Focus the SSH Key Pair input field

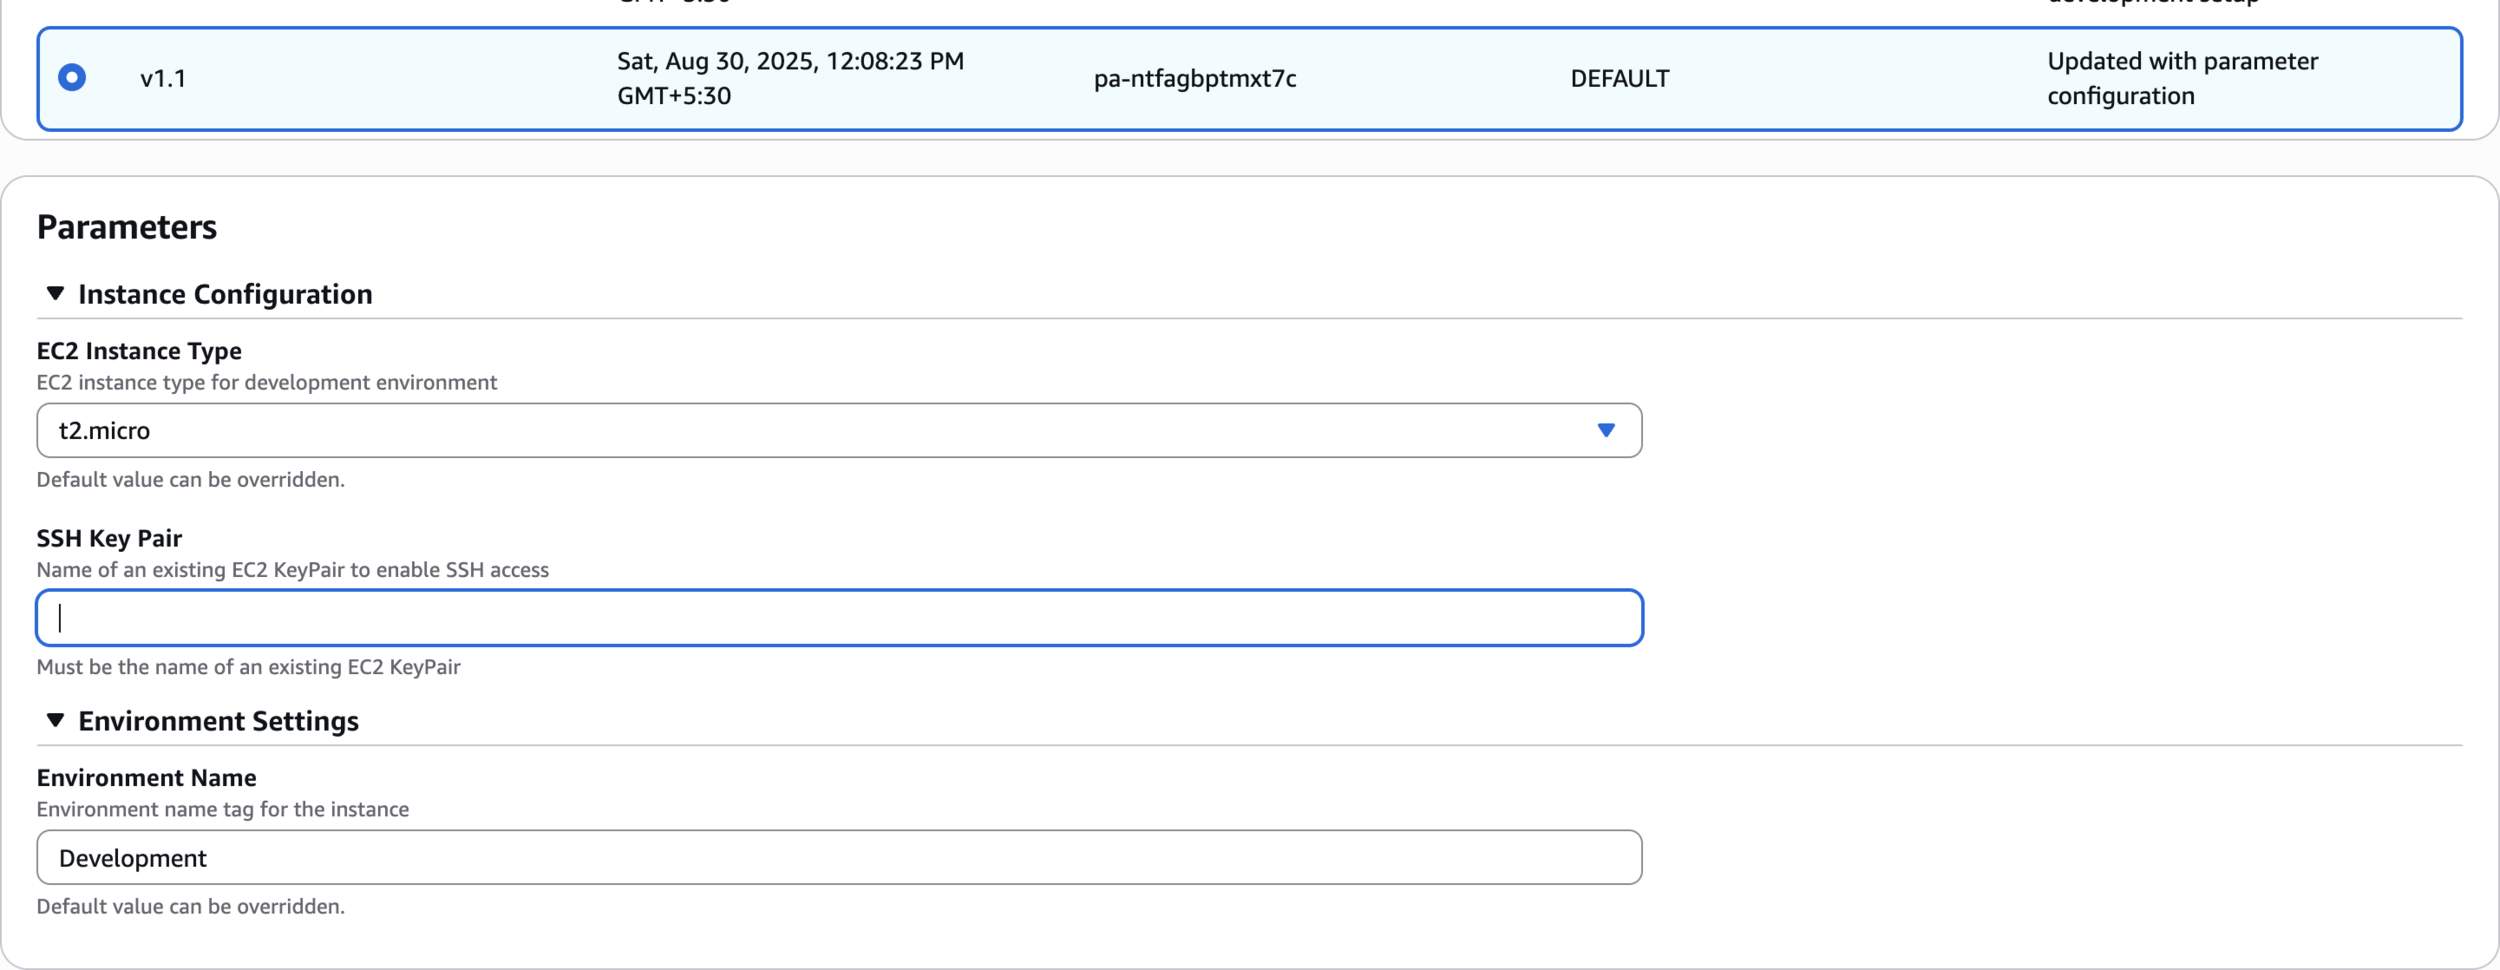pos(839,618)
